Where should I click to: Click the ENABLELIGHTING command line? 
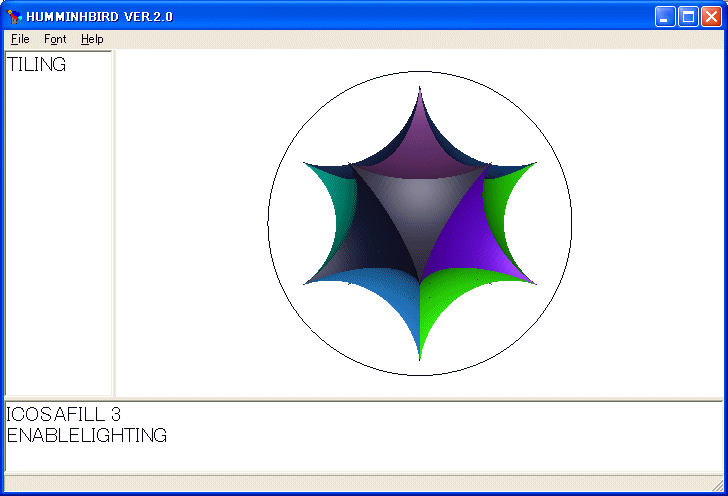point(87,435)
